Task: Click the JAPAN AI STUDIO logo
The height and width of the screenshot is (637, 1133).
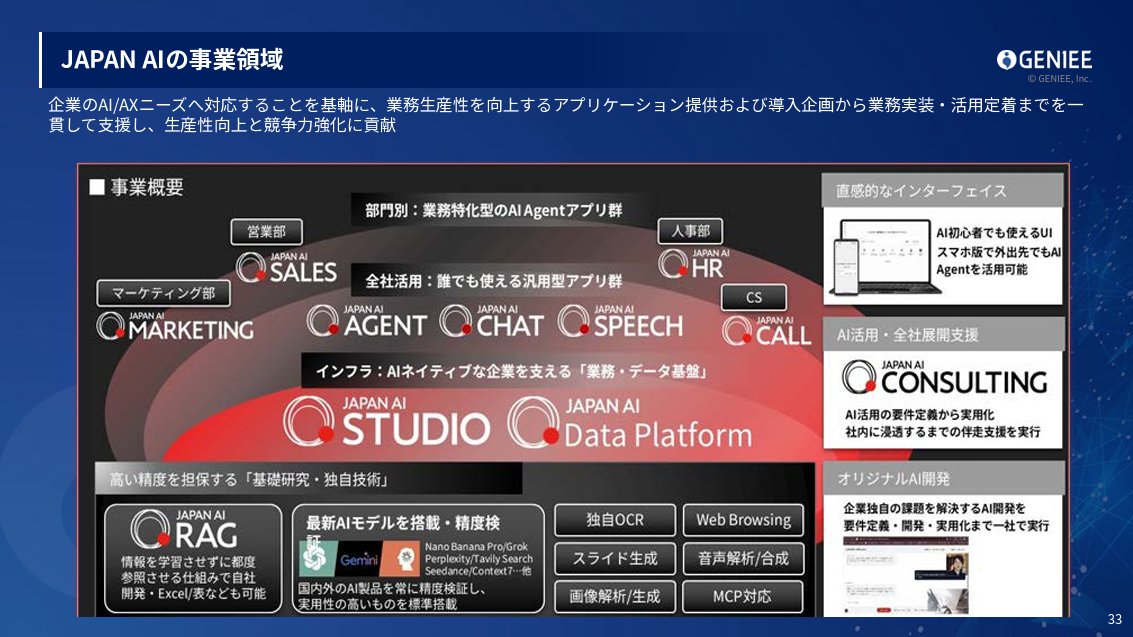Action: [387, 422]
